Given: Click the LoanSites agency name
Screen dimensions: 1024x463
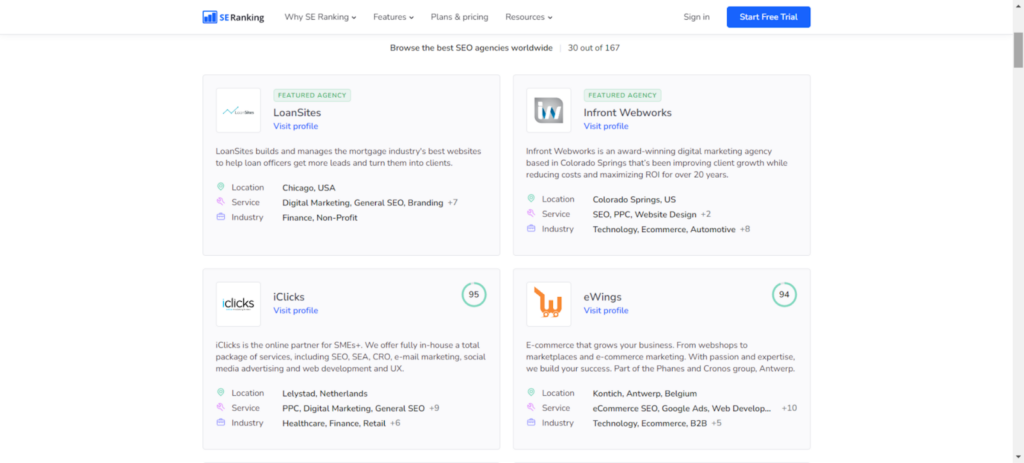Looking at the screenshot, I should point(297,112).
